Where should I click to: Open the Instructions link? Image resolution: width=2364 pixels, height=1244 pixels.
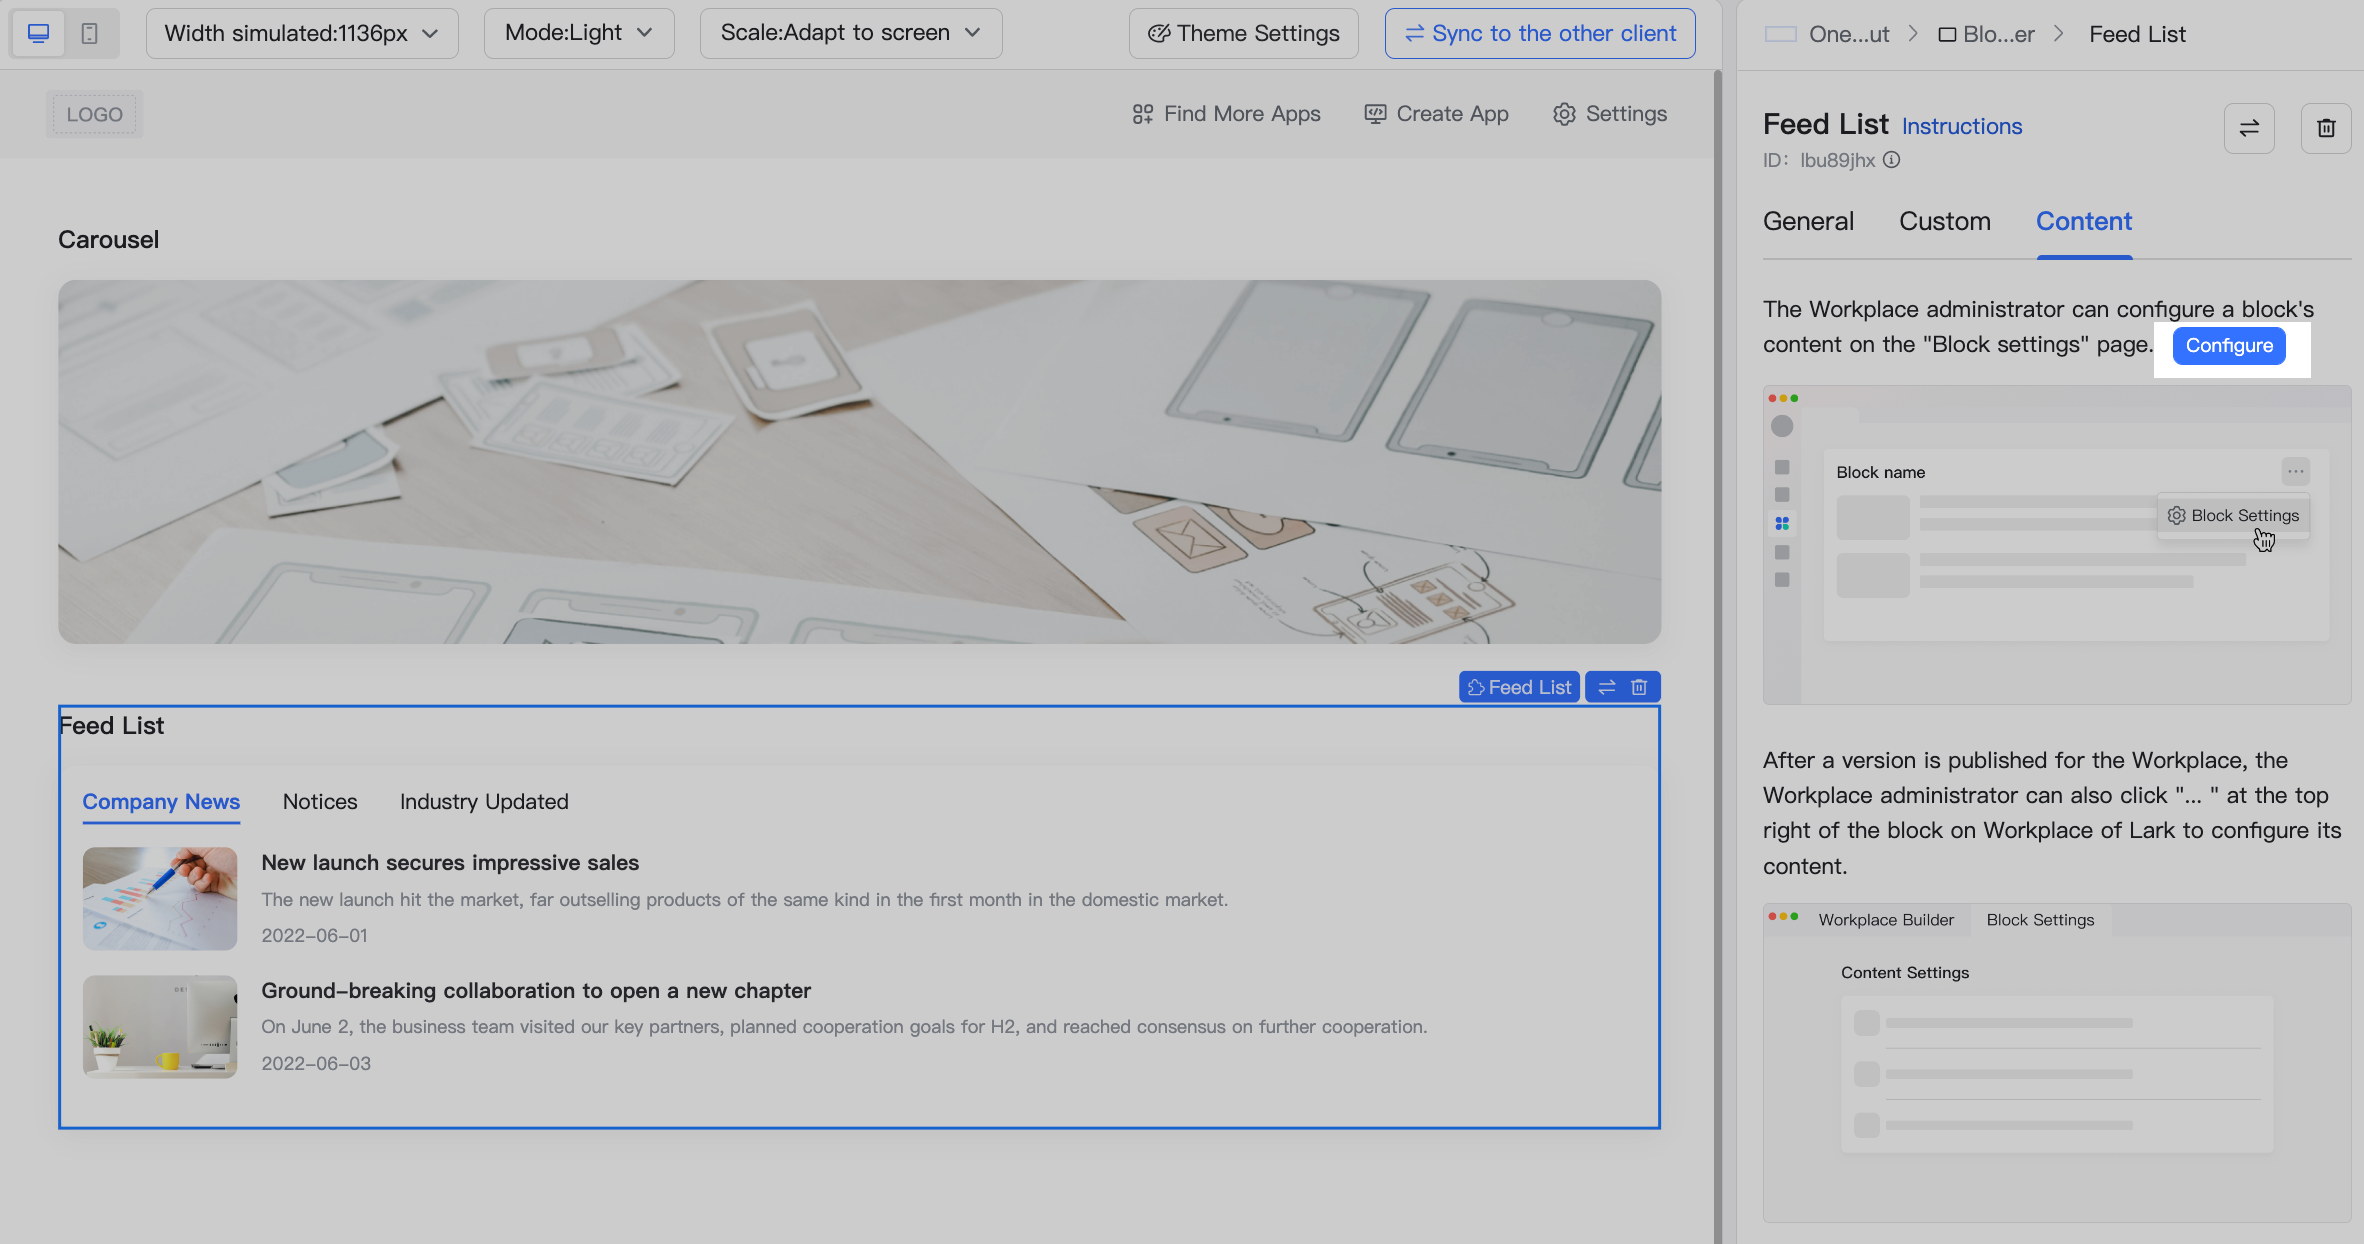1961,126
